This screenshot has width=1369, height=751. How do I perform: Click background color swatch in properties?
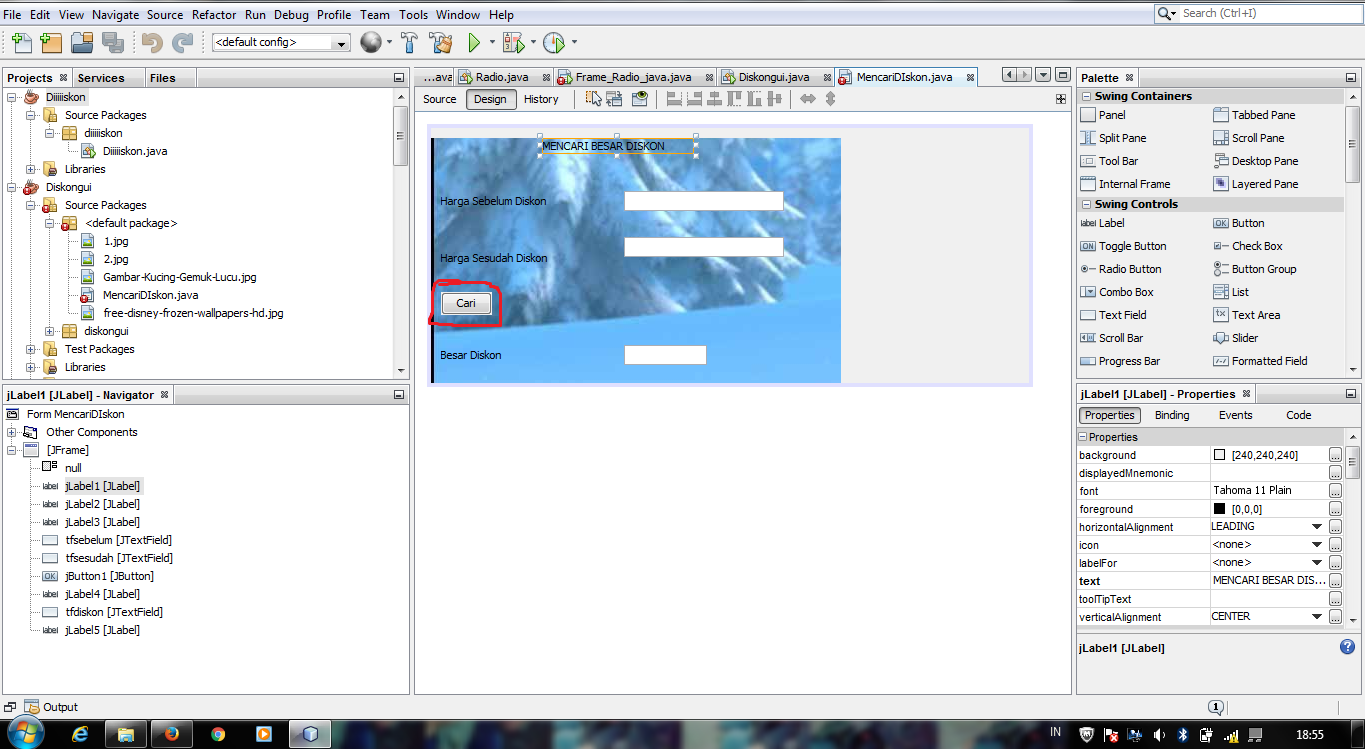[x=1218, y=455]
